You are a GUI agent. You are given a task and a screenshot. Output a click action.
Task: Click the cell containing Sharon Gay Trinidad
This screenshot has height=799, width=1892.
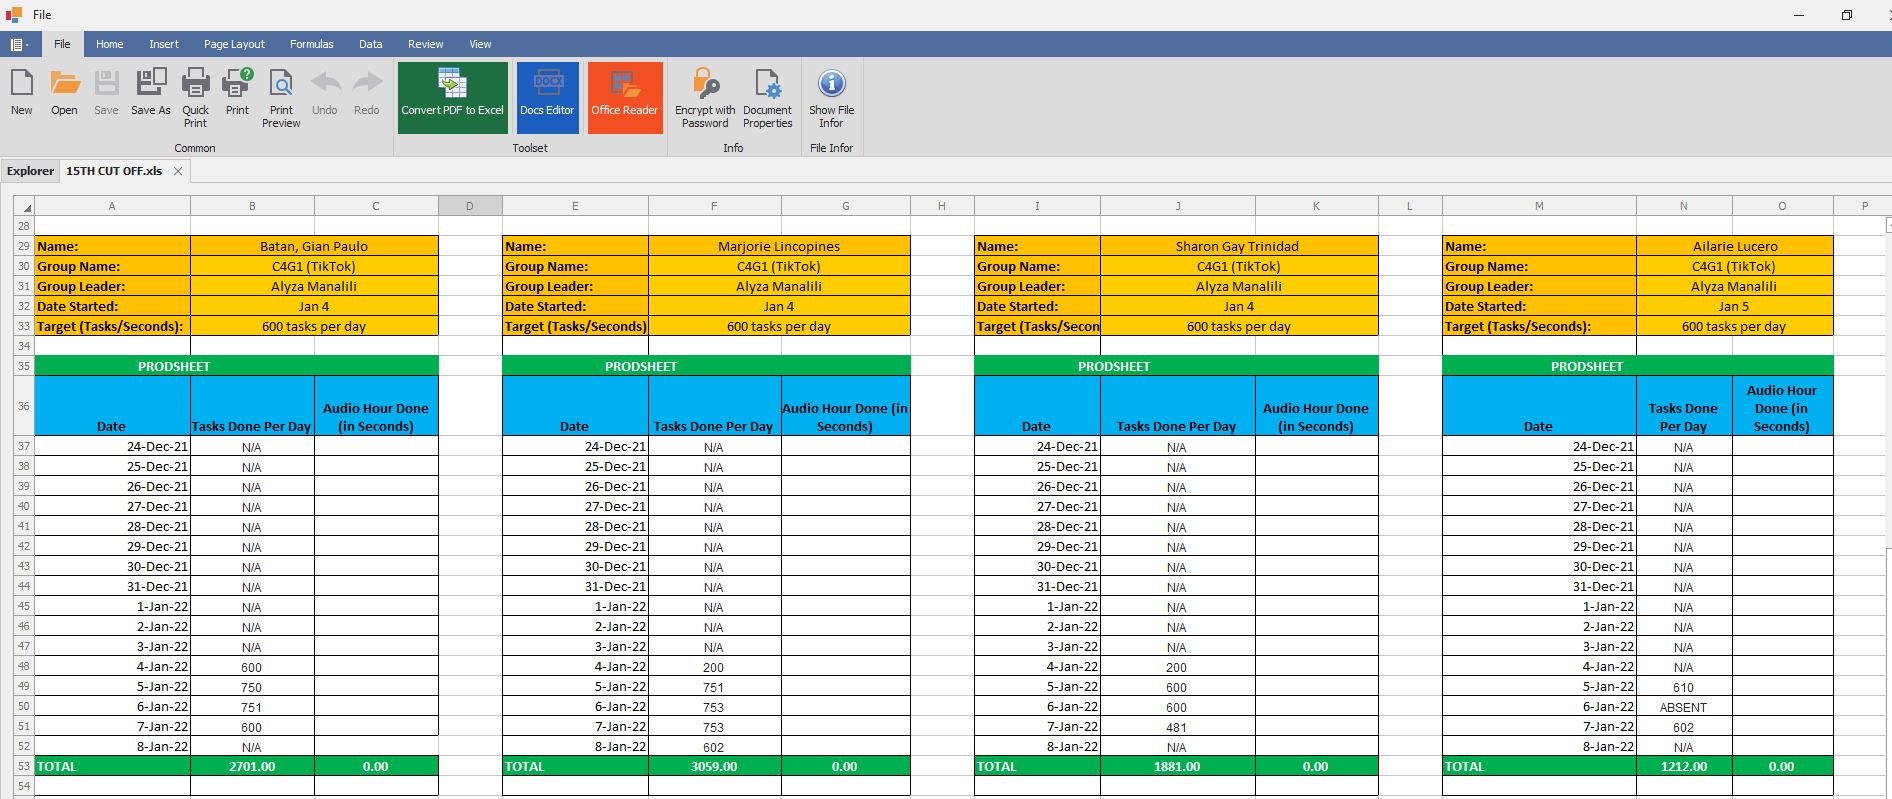click(1238, 246)
